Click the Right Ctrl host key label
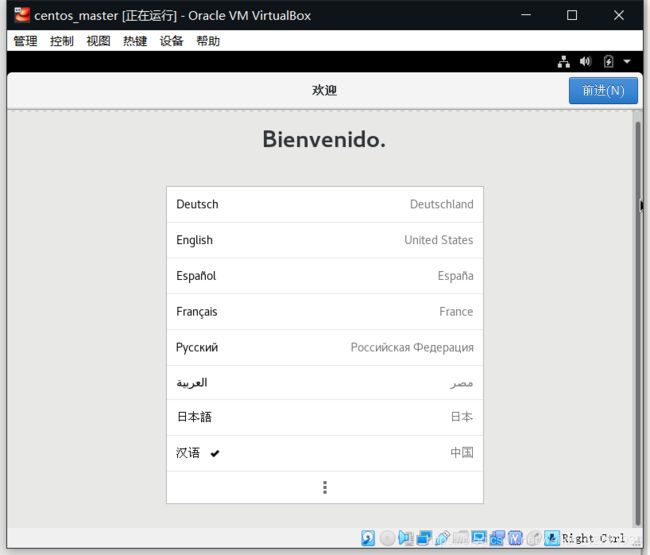 (593, 538)
